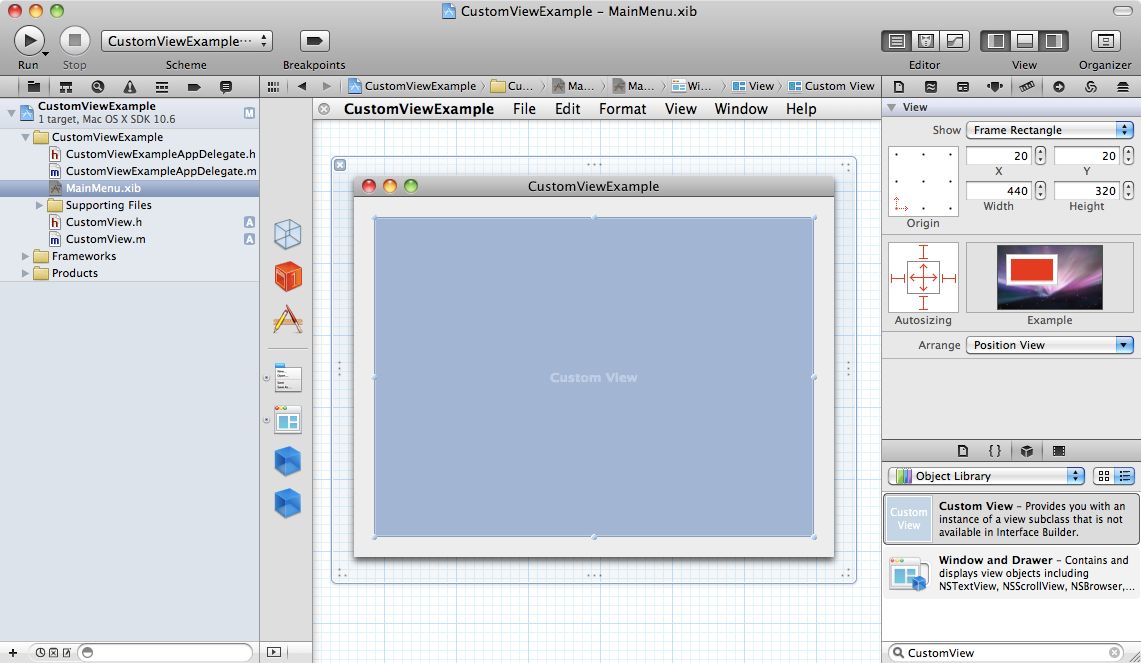
Task: Select the File's Owner wireframe cube
Action: point(288,234)
